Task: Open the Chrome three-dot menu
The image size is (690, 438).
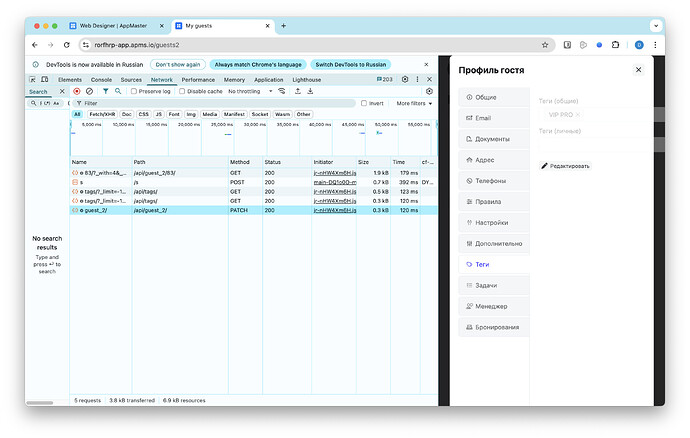Action: tap(655, 45)
